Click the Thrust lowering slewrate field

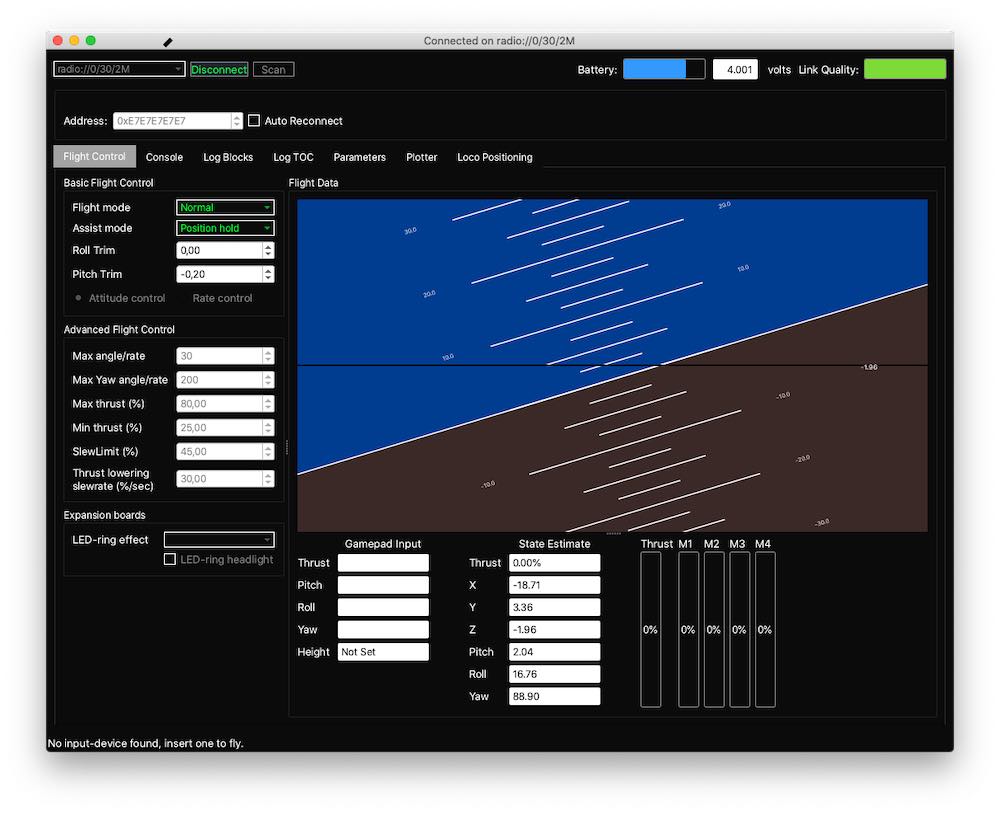coord(219,479)
